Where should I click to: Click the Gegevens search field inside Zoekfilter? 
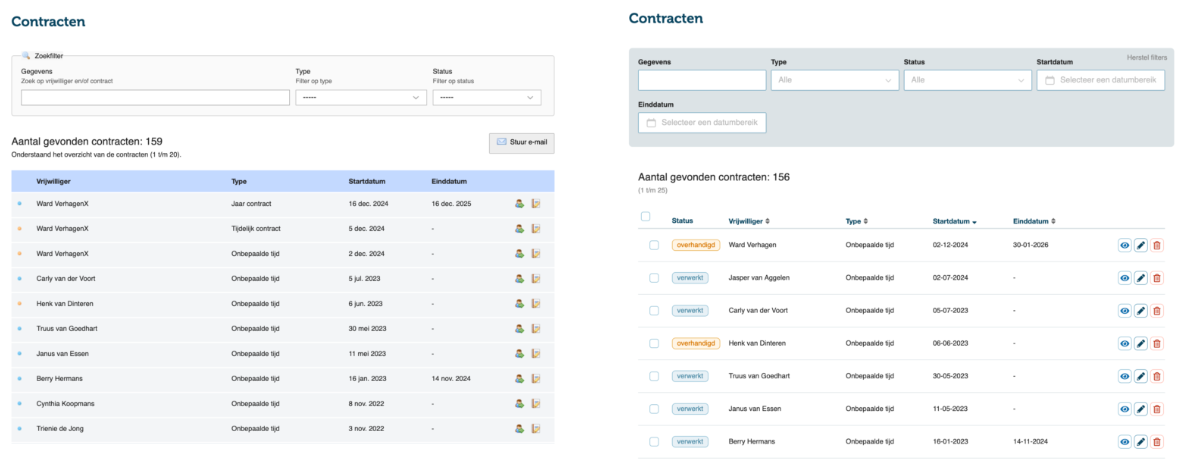156,97
